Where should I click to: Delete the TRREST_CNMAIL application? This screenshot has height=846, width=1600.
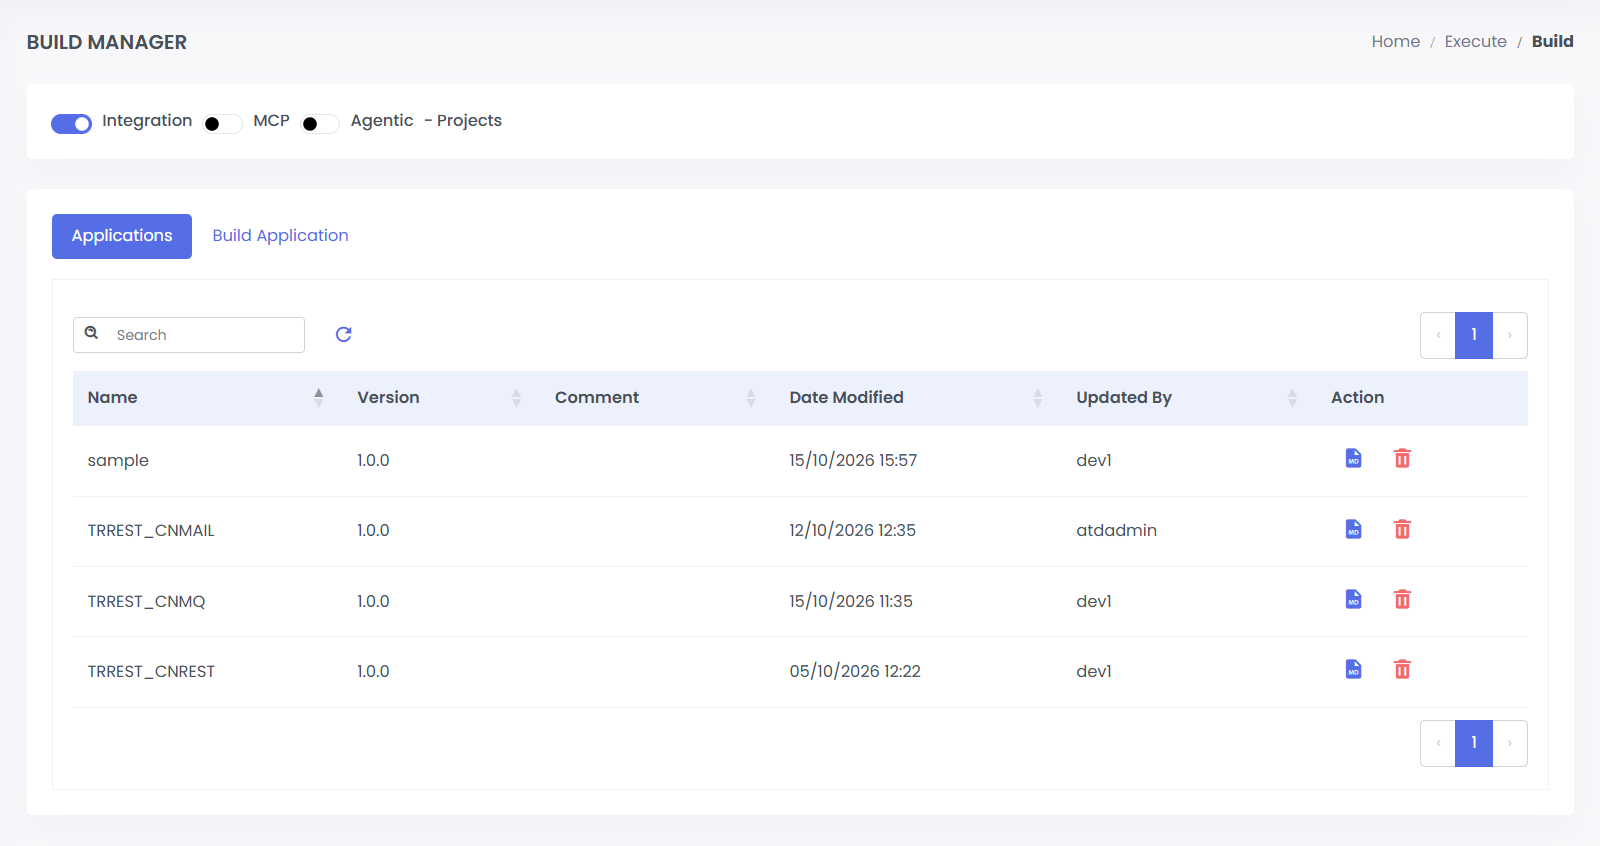click(x=1402, y=529)
